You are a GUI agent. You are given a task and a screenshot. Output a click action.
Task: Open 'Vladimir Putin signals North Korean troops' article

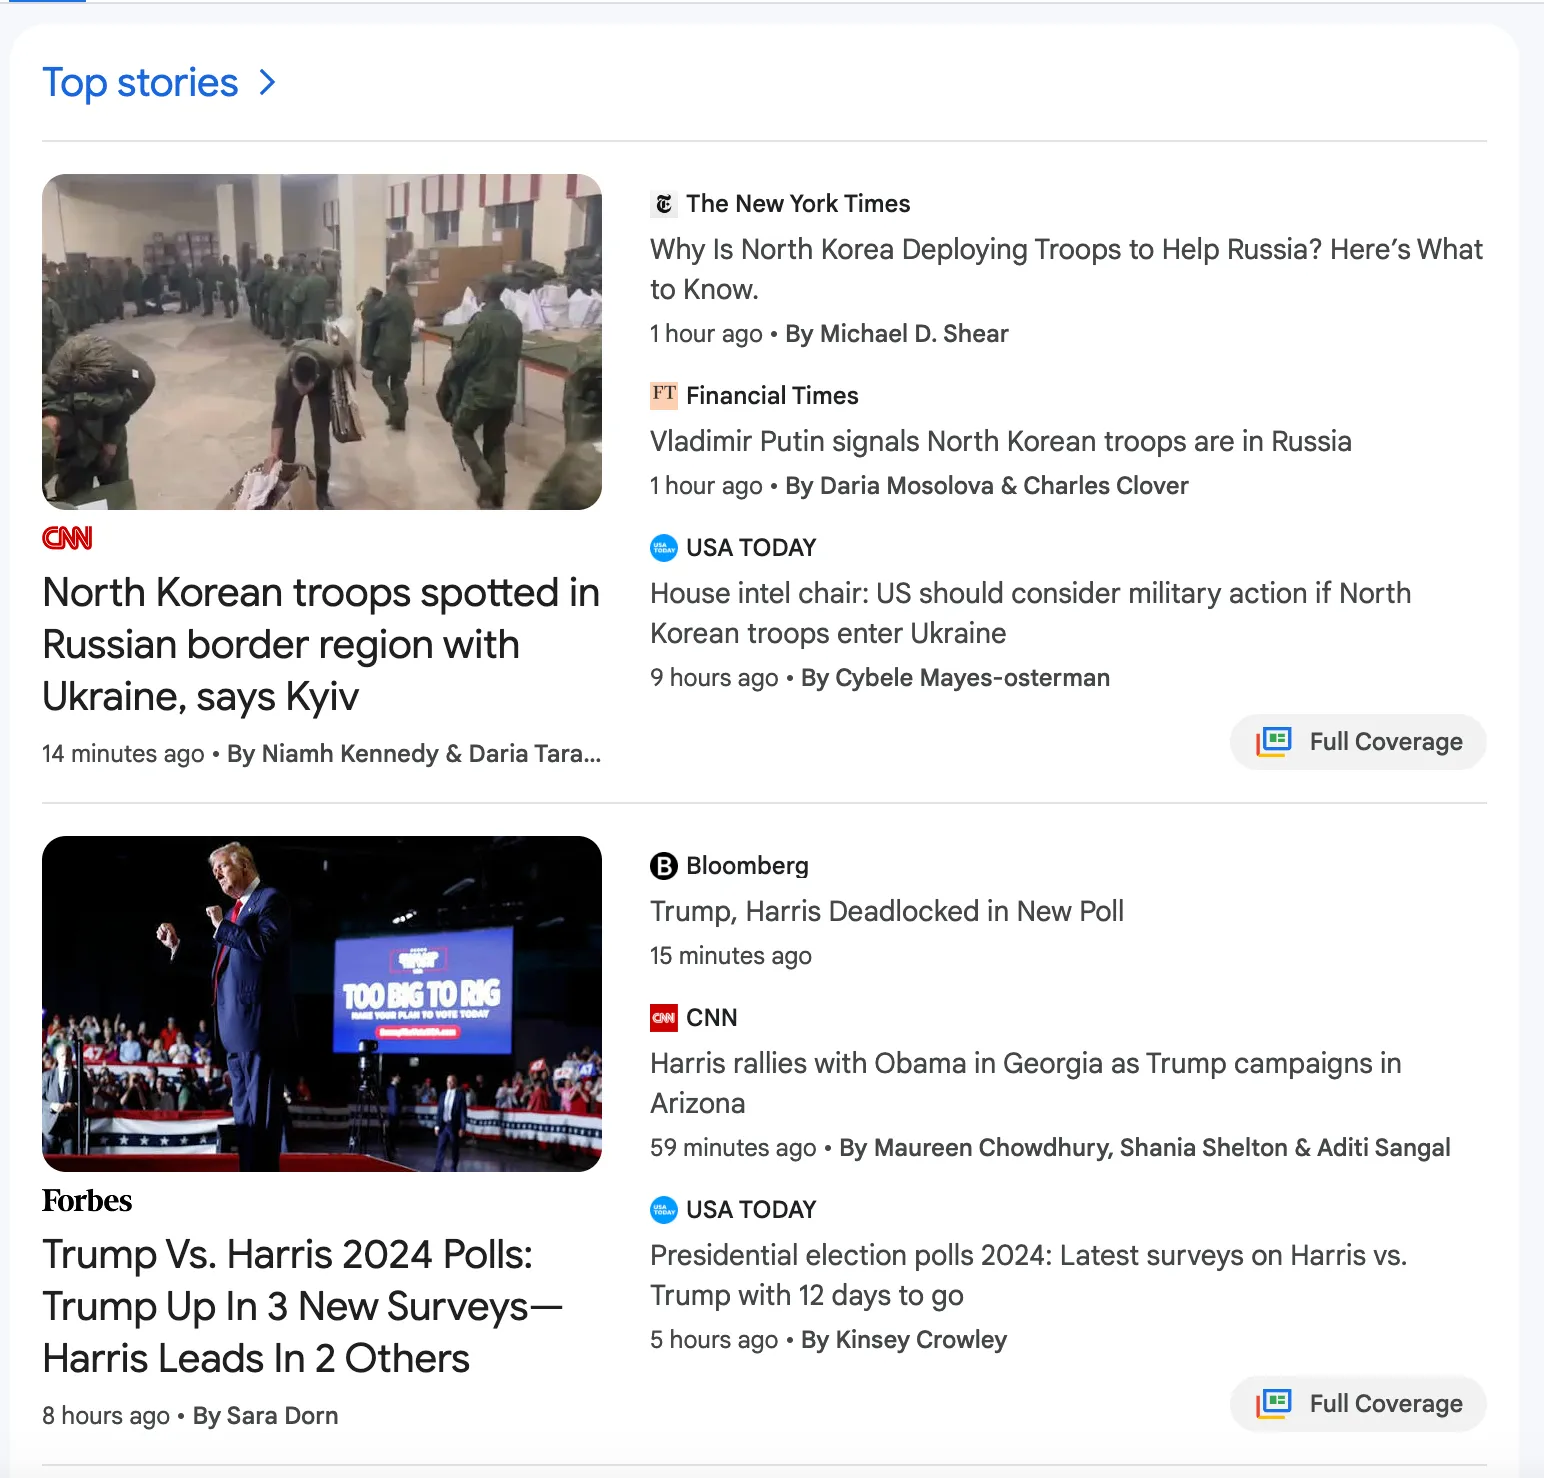(1001, 441)
